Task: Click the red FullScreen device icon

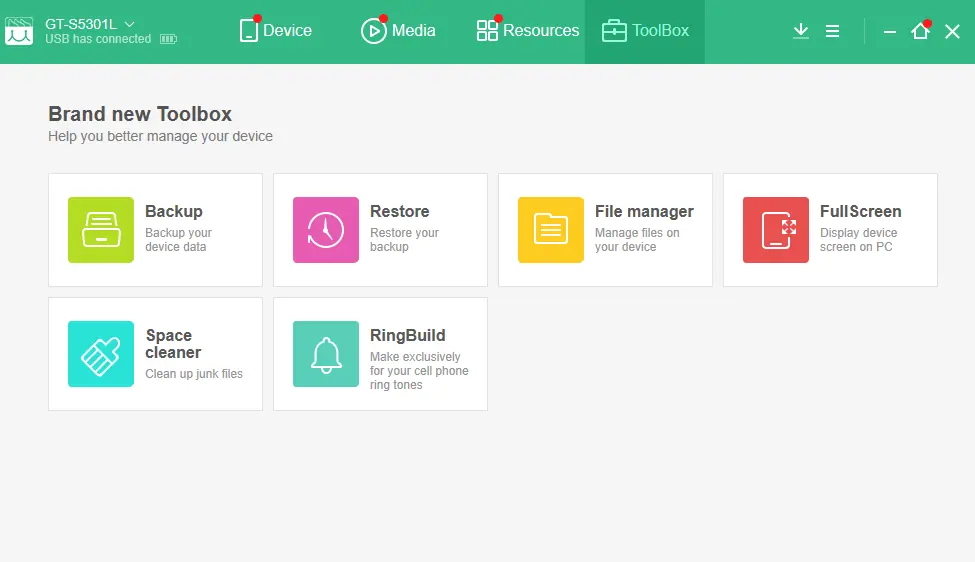Action: coord(776,230)
